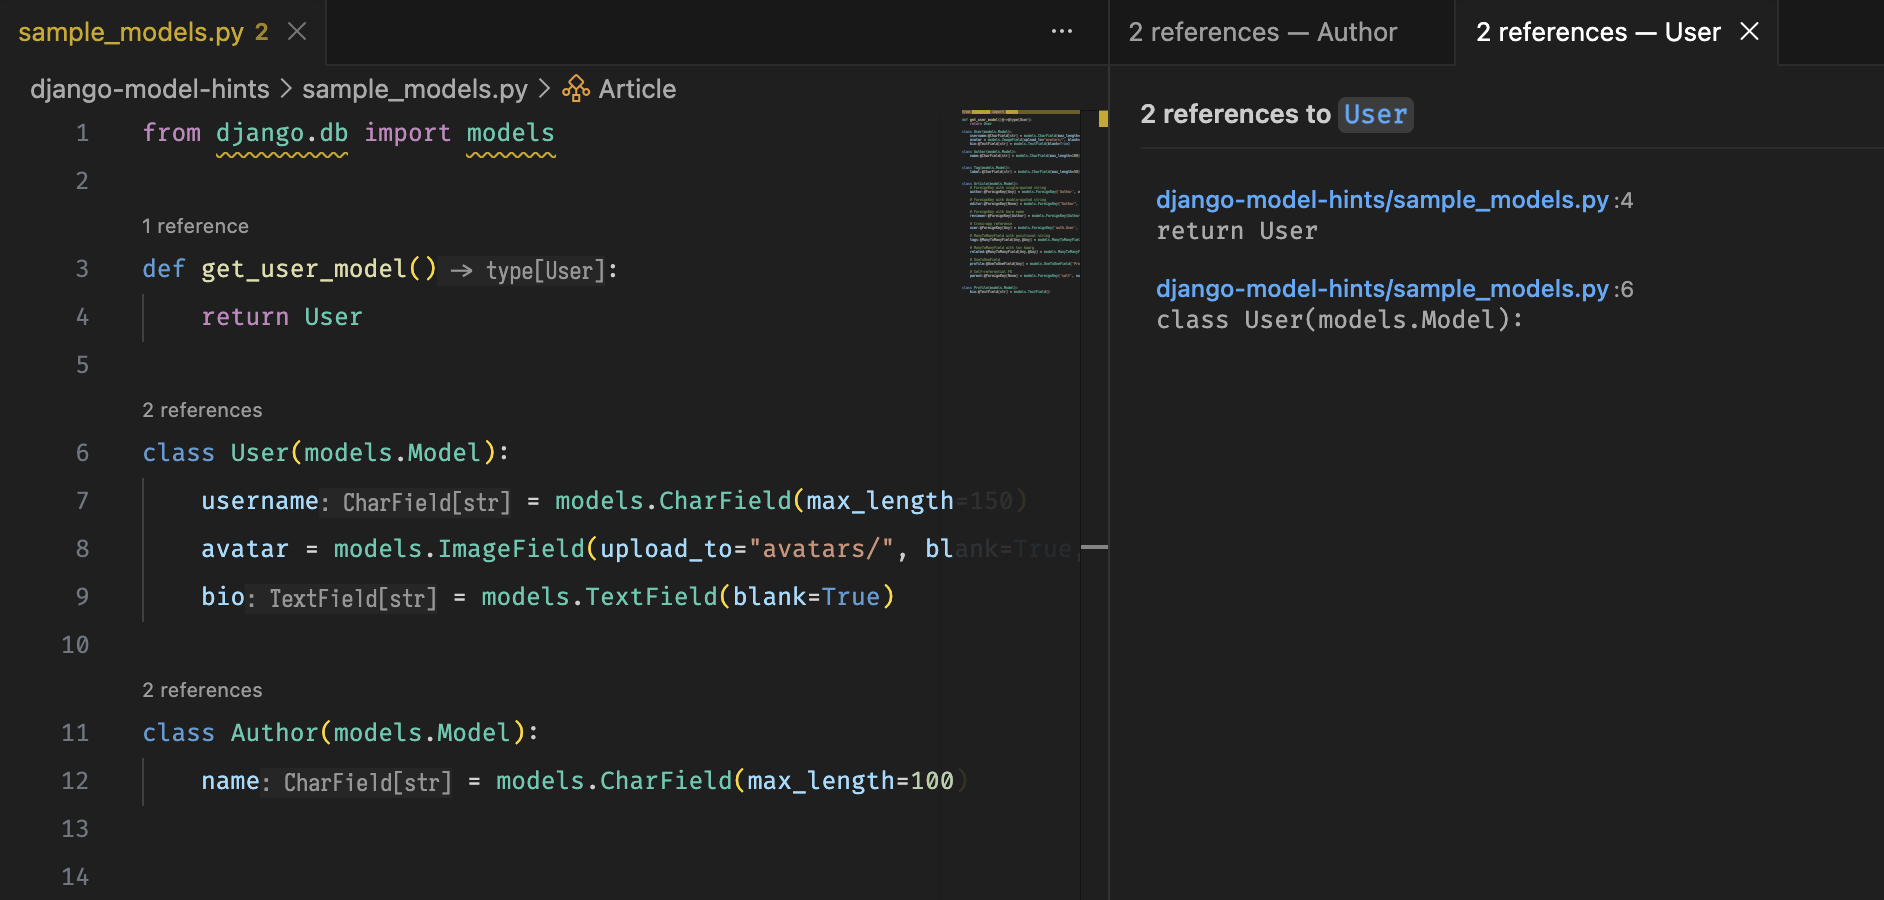Open the editor more actions ellipsis
1884x900 pixels.
click(x=1062, y=32)
